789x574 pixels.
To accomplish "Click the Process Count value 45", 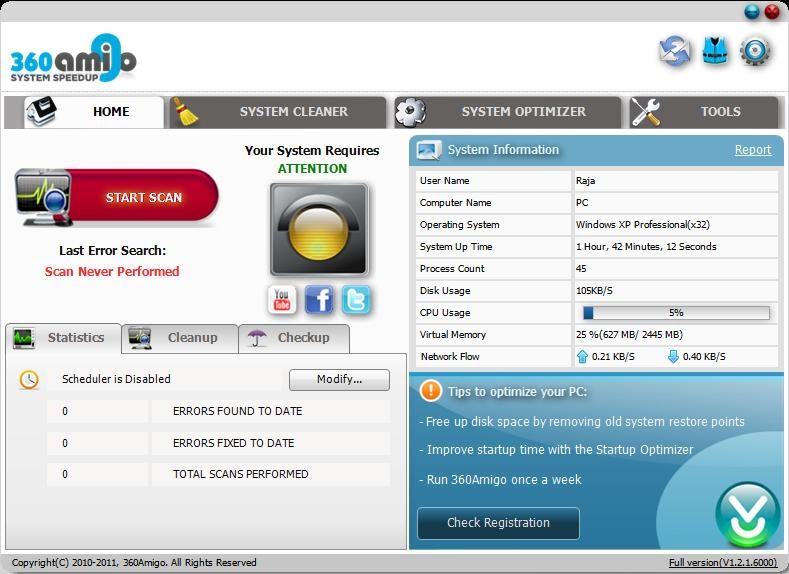I will [581, 269].
